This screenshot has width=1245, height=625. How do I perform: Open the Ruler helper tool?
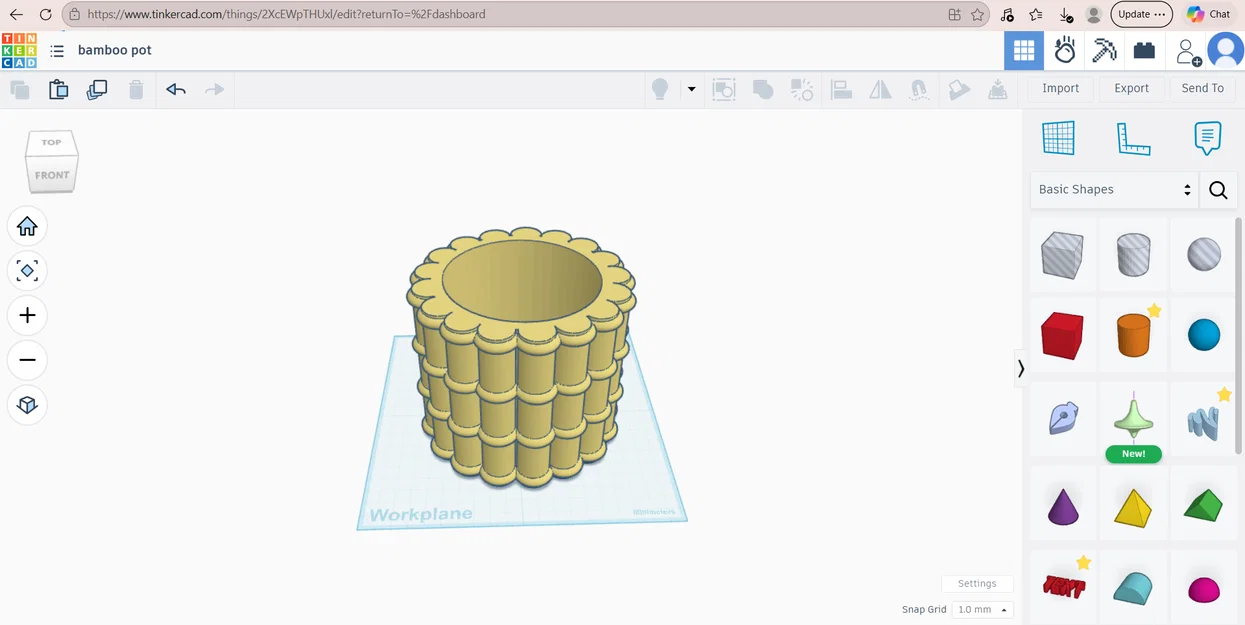pyautogui.click(x=1133, y=138)
